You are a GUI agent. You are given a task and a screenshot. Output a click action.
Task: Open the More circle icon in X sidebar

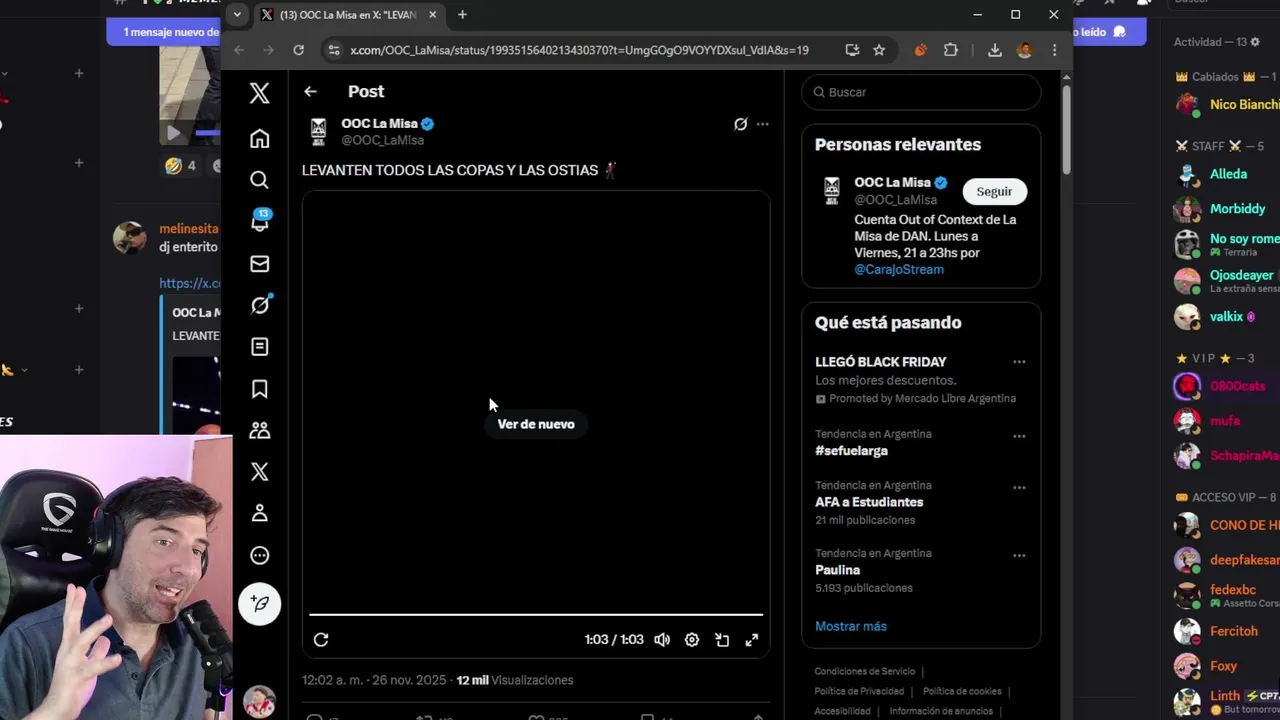[259, 555]
